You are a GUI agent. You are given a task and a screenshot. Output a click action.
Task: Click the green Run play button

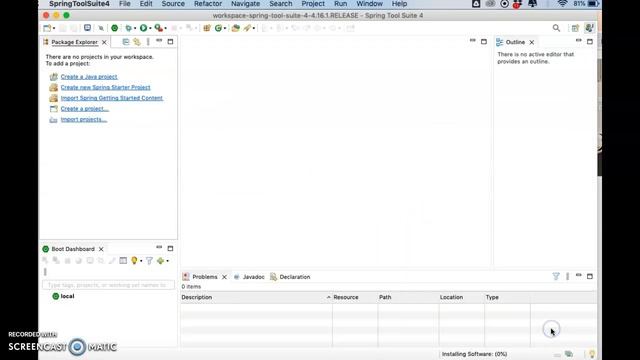tap(143, 28)
